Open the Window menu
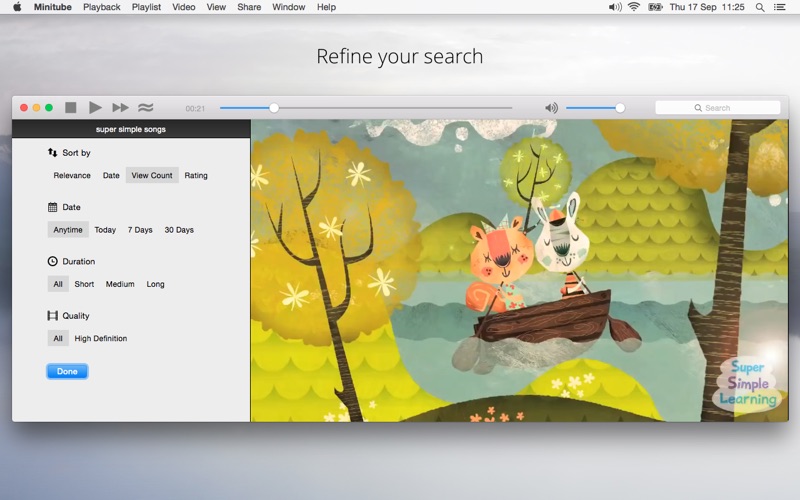The image size is (800, 500). pyautogui.click(x=288, y=7)
